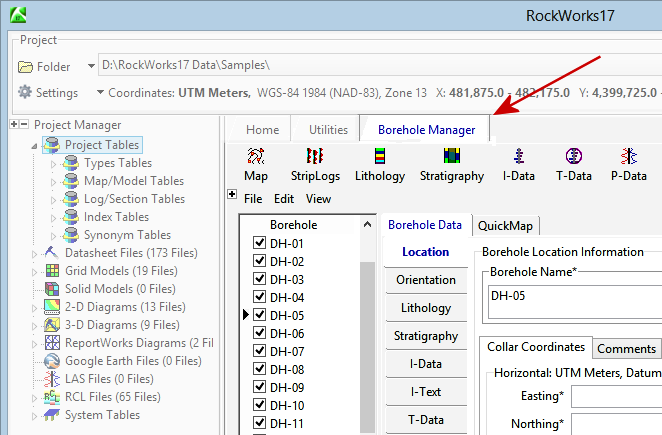Open the QuickMap tab
Image resolution: width=662 pixels, height=435 pixels.
point(505,225)
